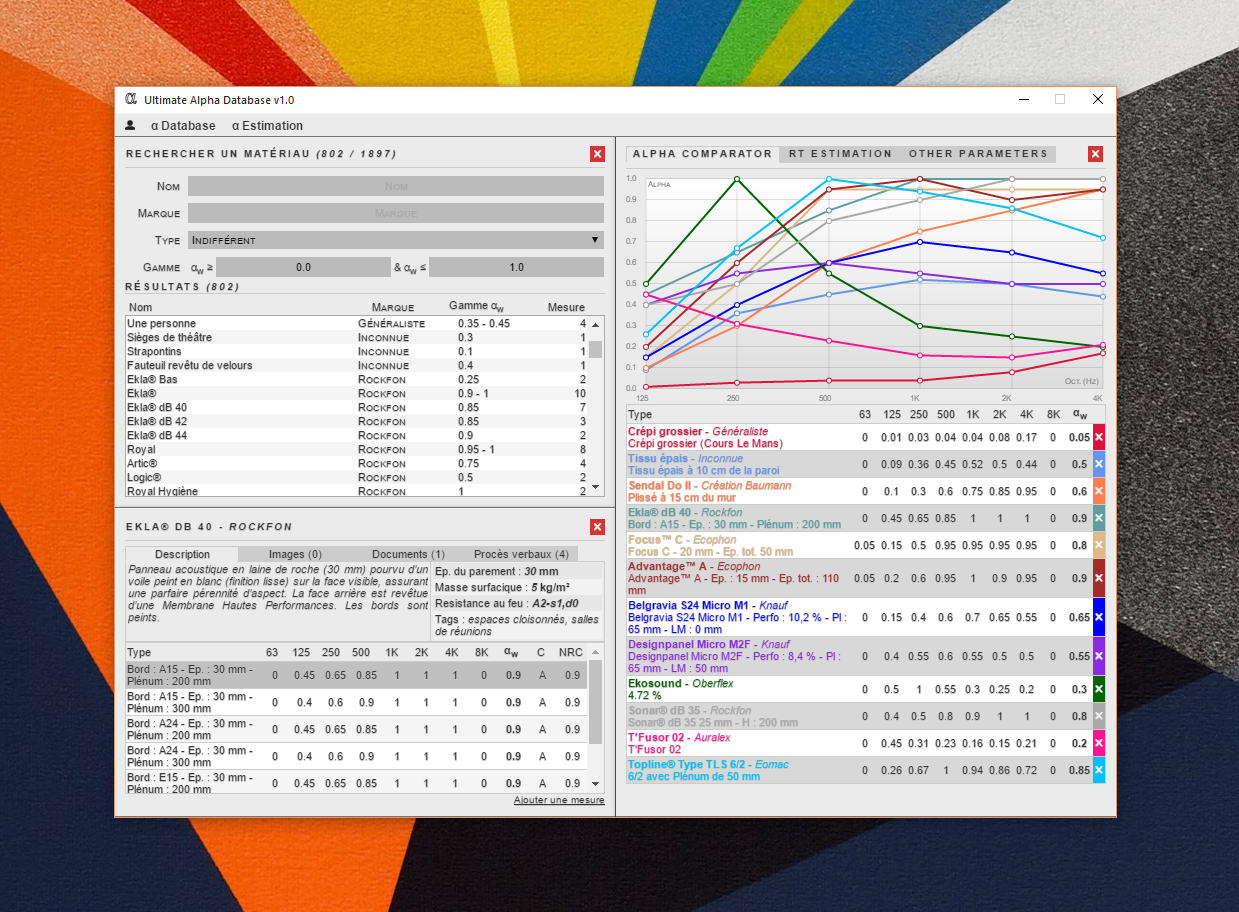Remove Belgravia S24 Micro M1 from comparator
Viewport: 1239px width, 912px height.
(x=1099, y=617)
